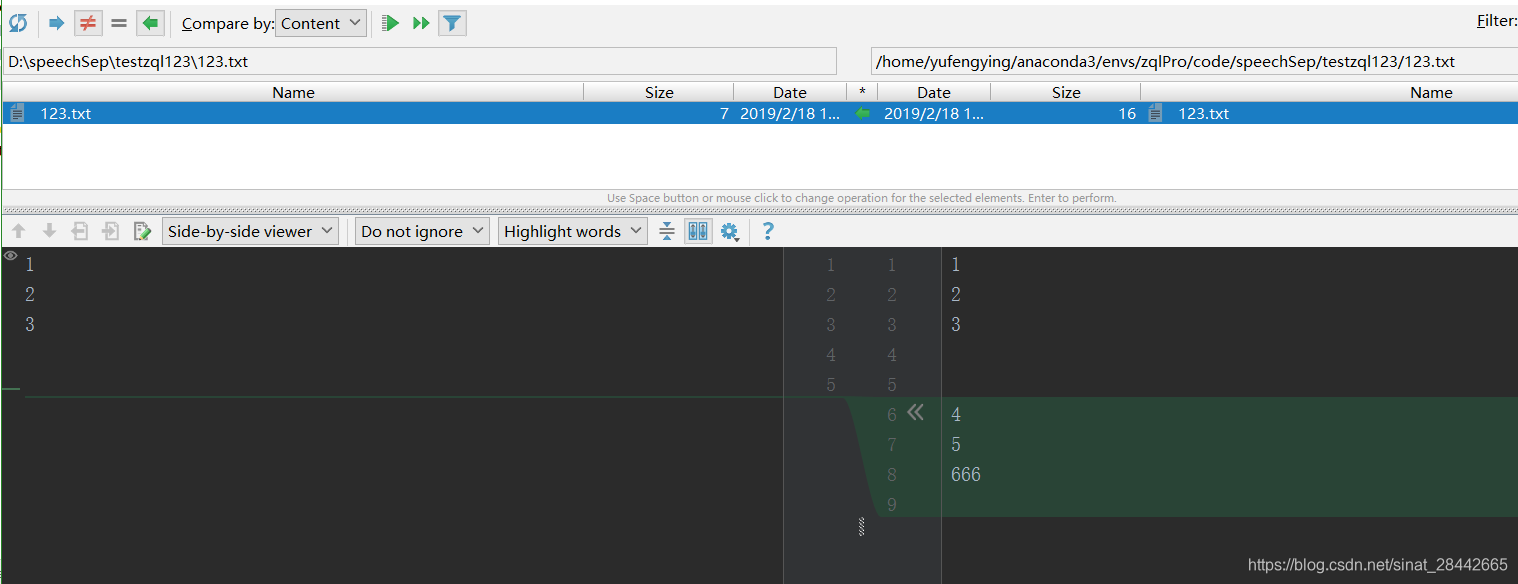Click the compare next file icon

[111, 231]
